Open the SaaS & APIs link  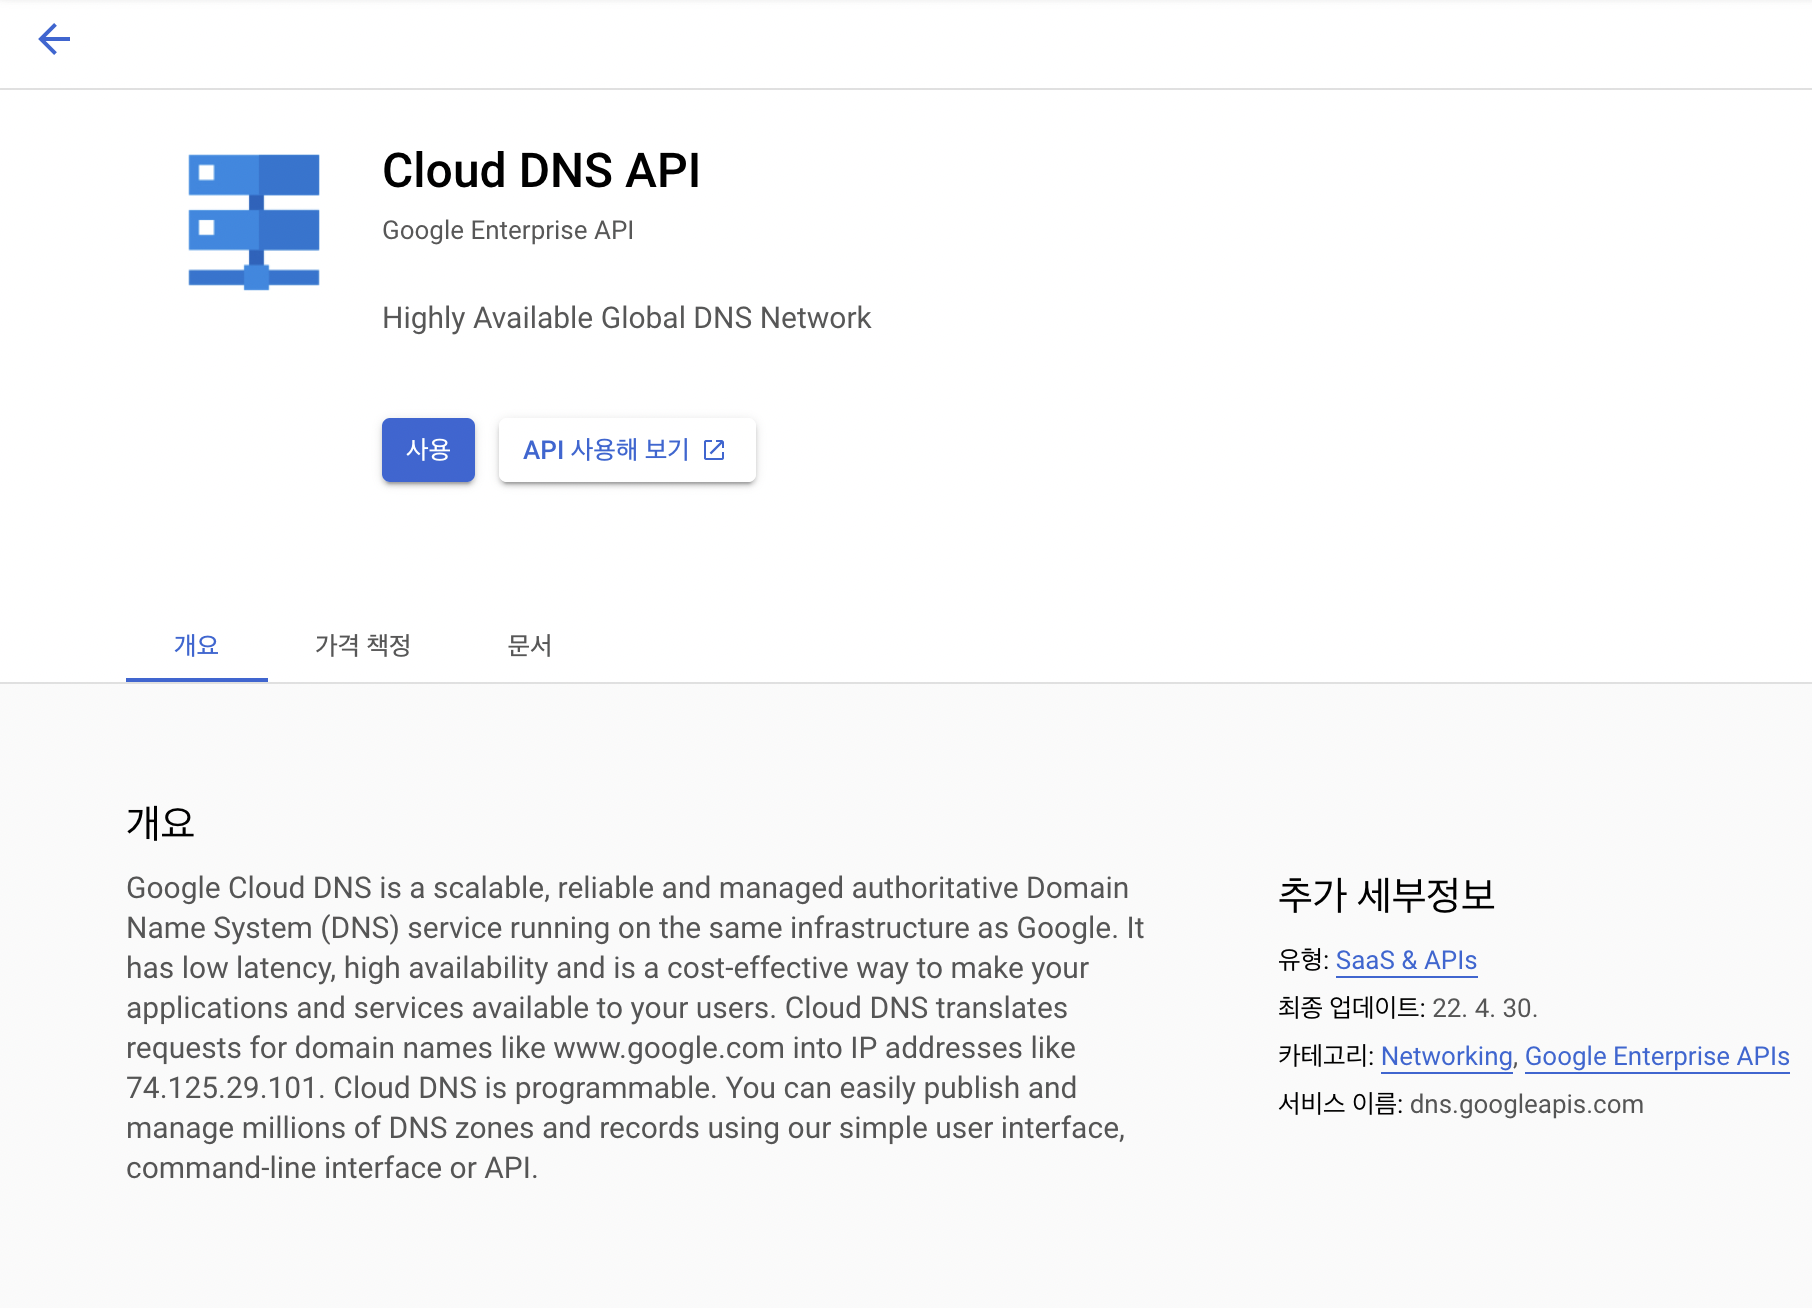(x=1406, y=960)
